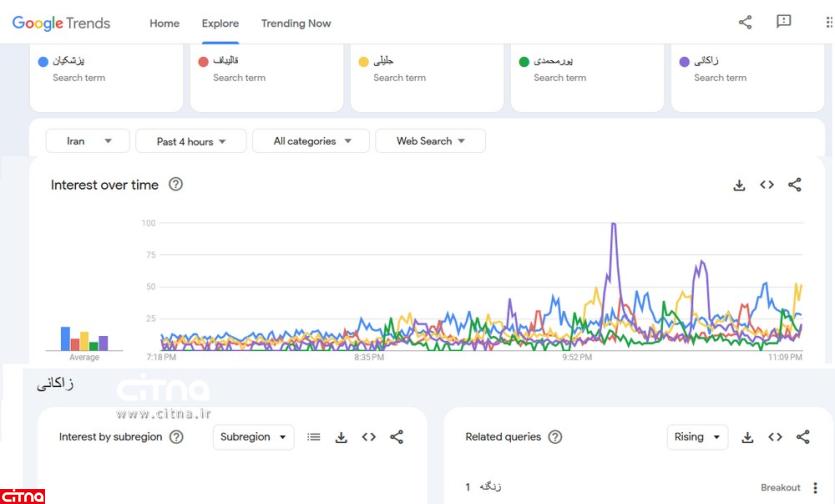Open the Rising sort dropdown
Image resolution: width=835 pixels, height=504 pixels.
pos(697,437)
